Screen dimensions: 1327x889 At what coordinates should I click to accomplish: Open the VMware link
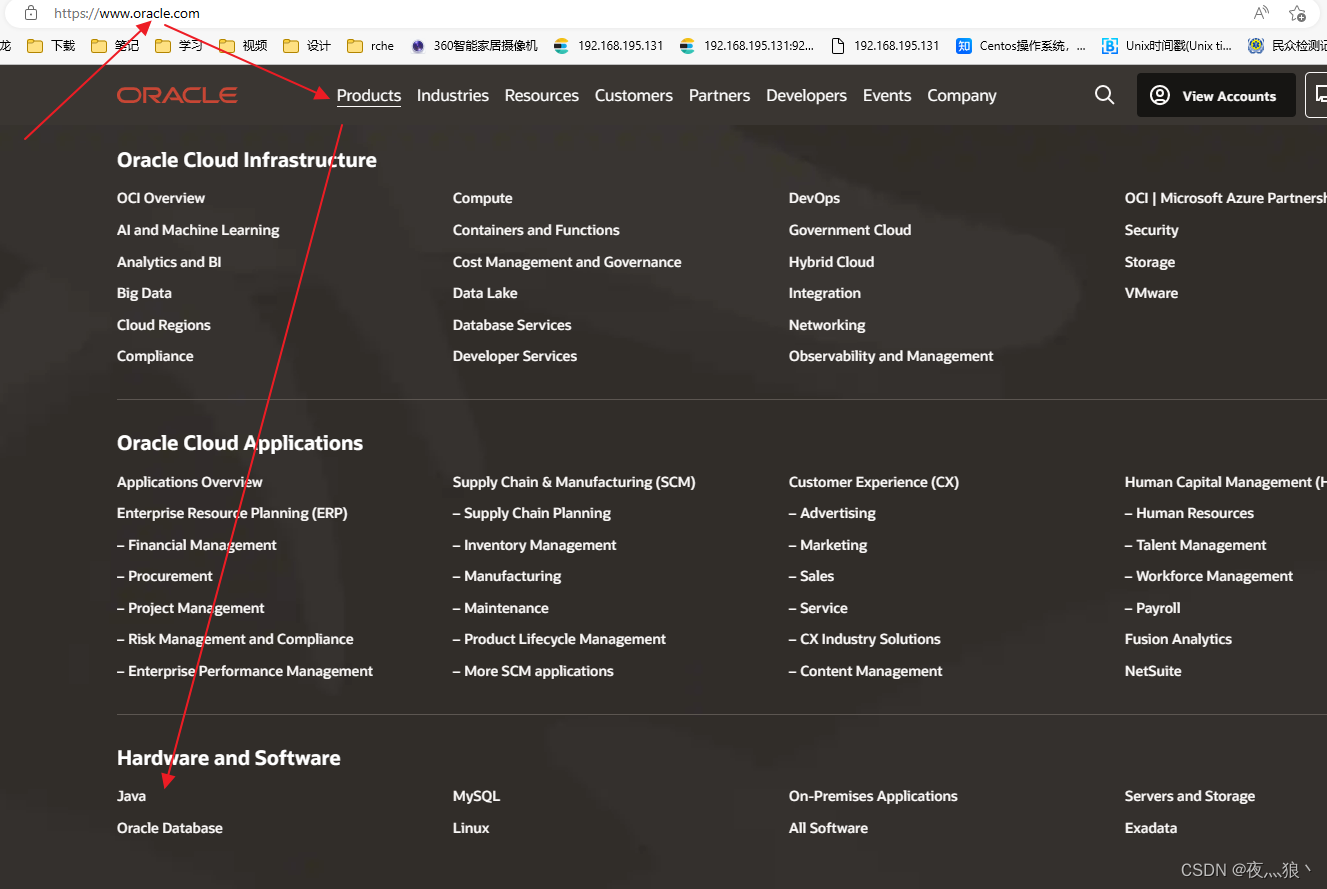[x=1151, y=293]
